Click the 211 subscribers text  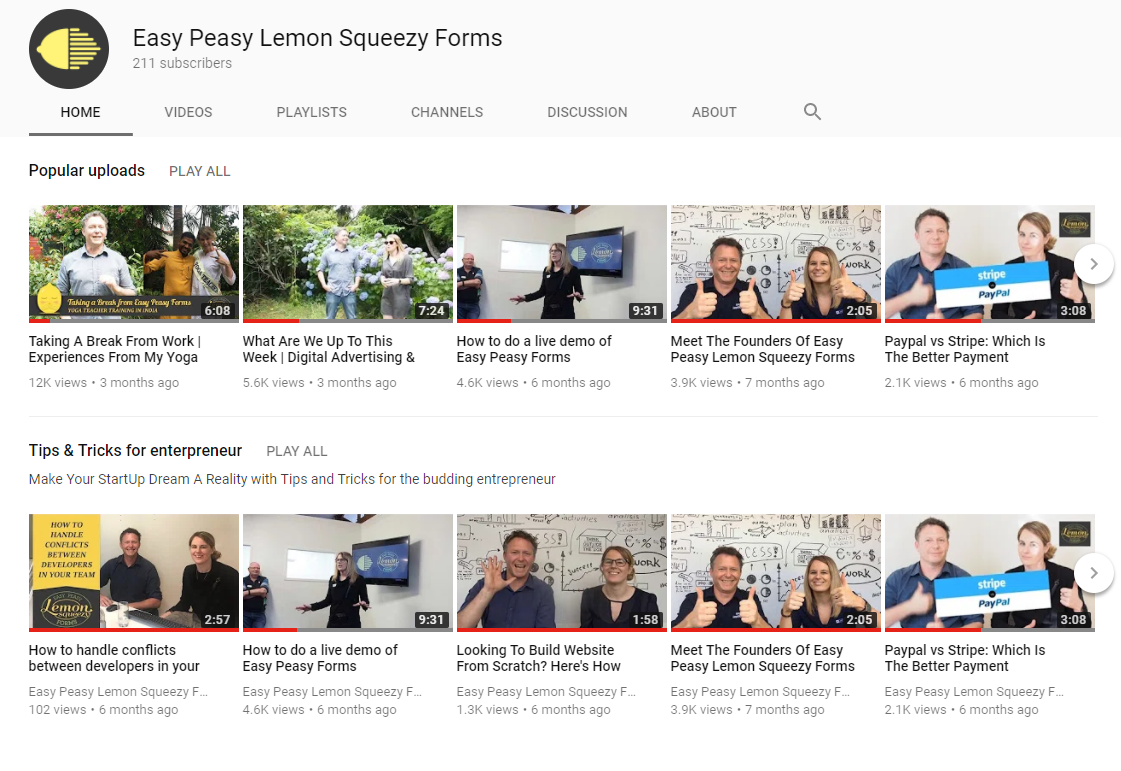(182, 63)
